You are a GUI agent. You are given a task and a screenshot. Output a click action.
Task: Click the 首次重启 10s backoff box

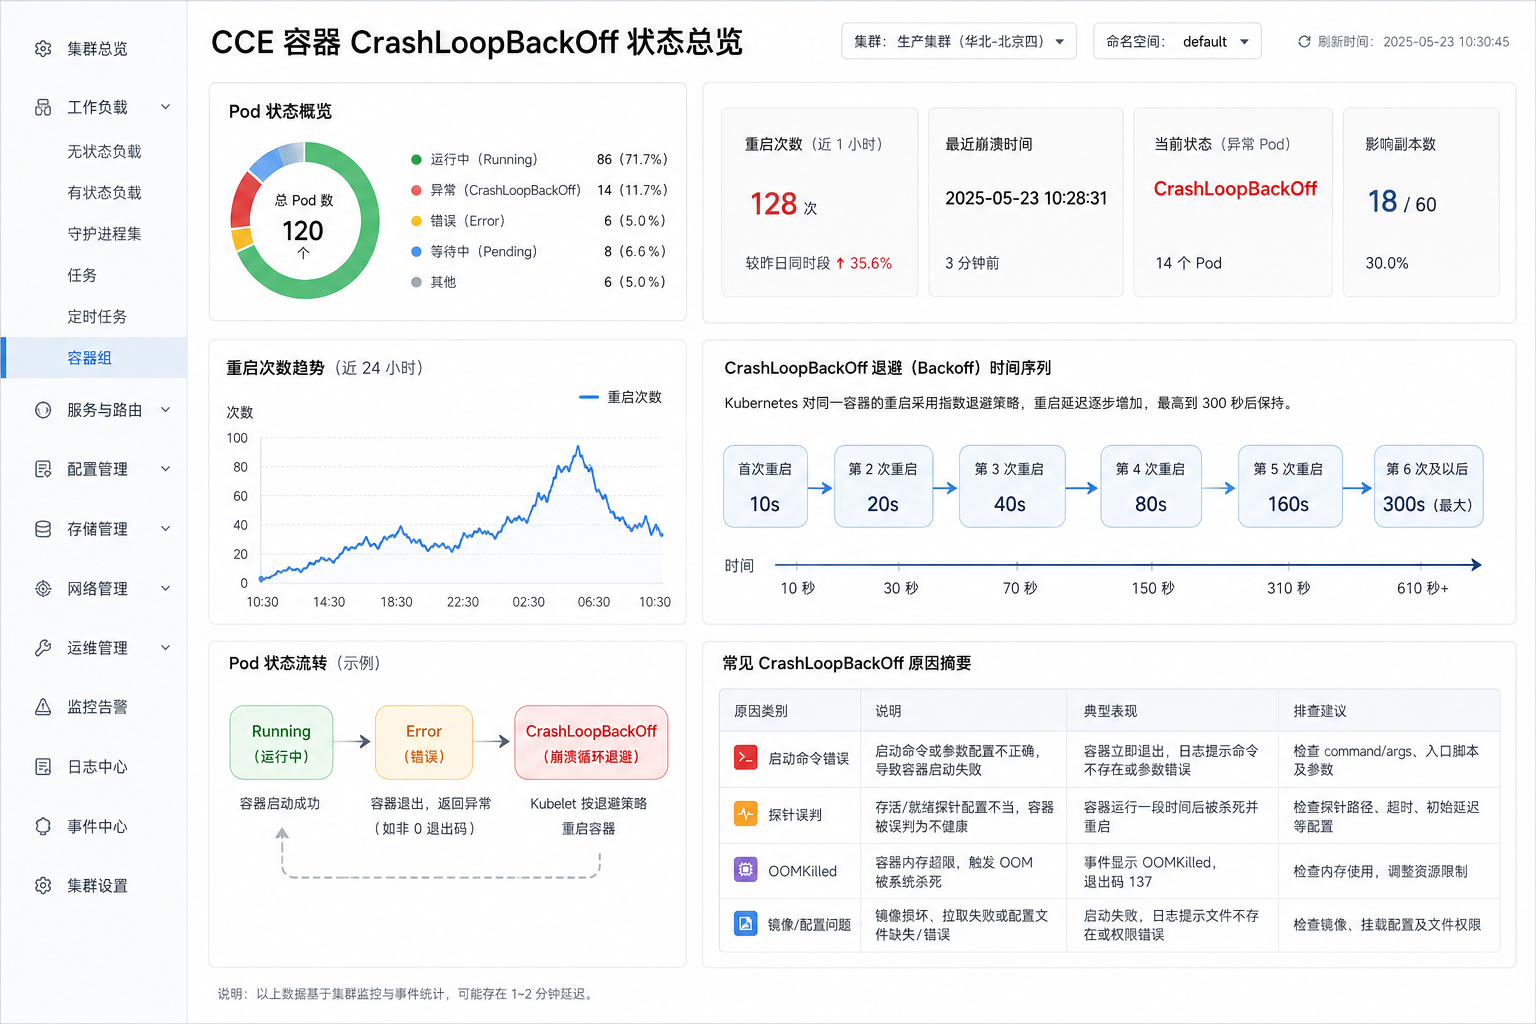point(765,486)
